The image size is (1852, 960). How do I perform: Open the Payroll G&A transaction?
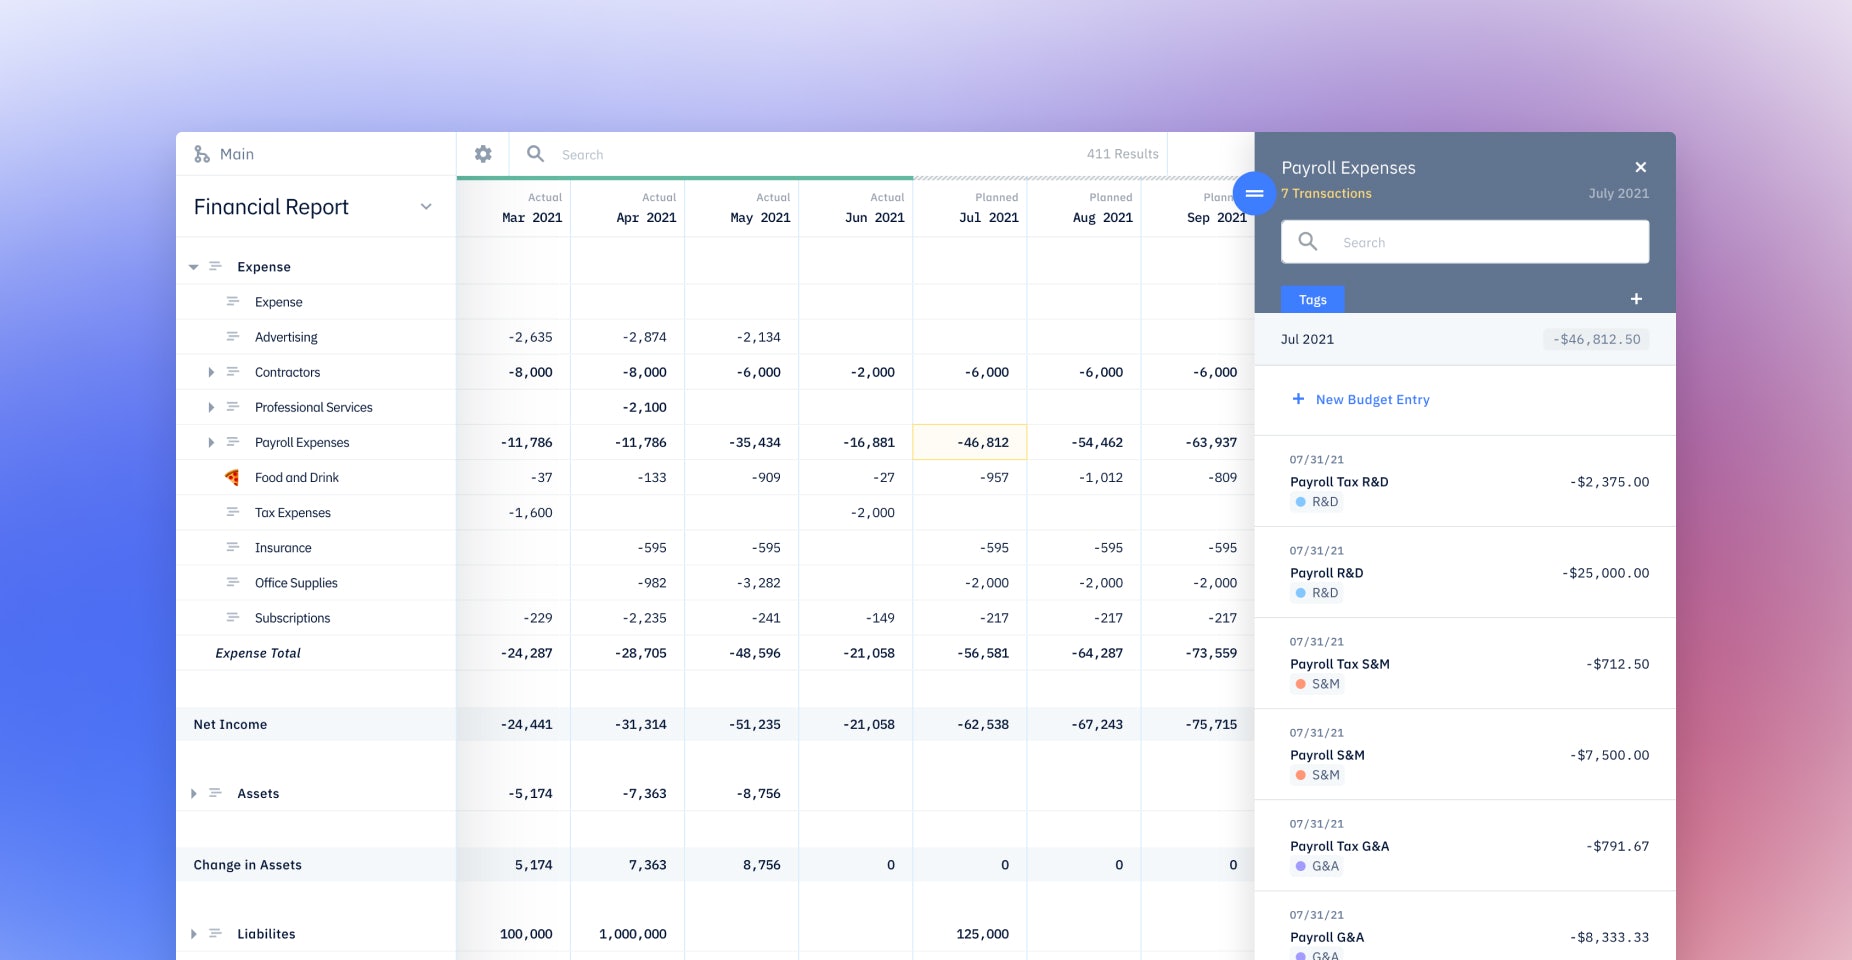coord(1465,926)
